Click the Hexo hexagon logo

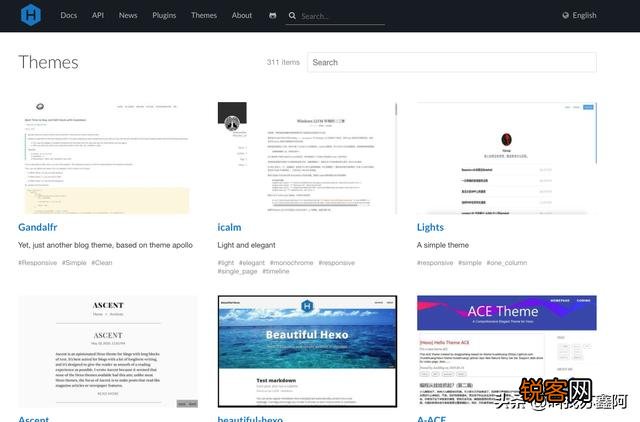(31, 15)
